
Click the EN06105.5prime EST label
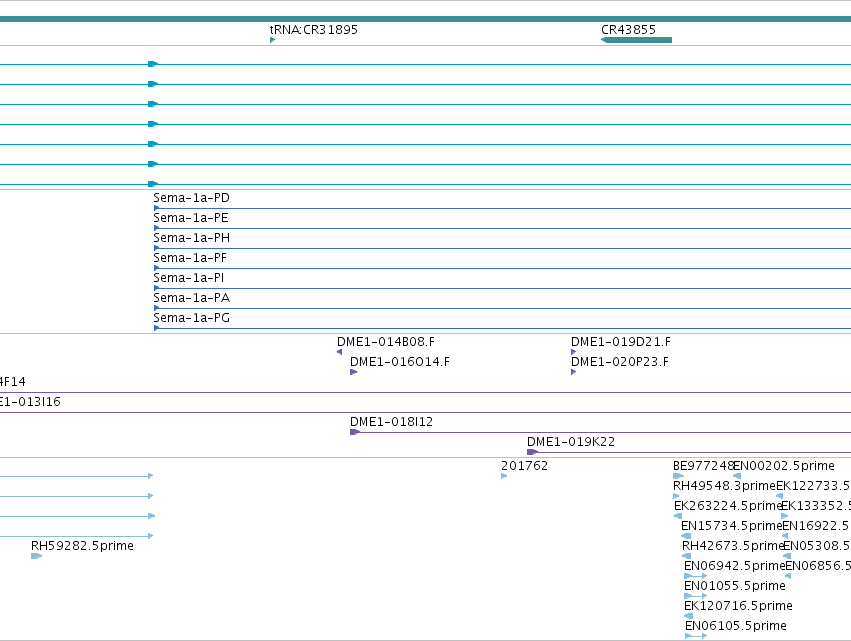pos(736,626)
